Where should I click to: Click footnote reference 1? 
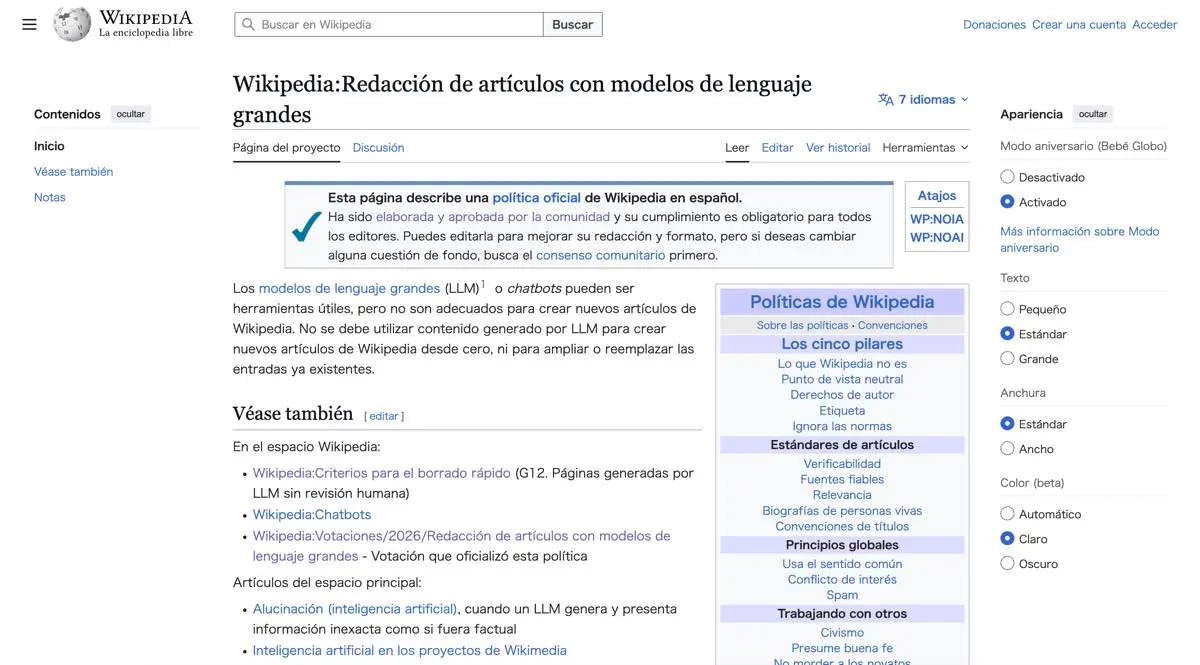click(483, 284)
